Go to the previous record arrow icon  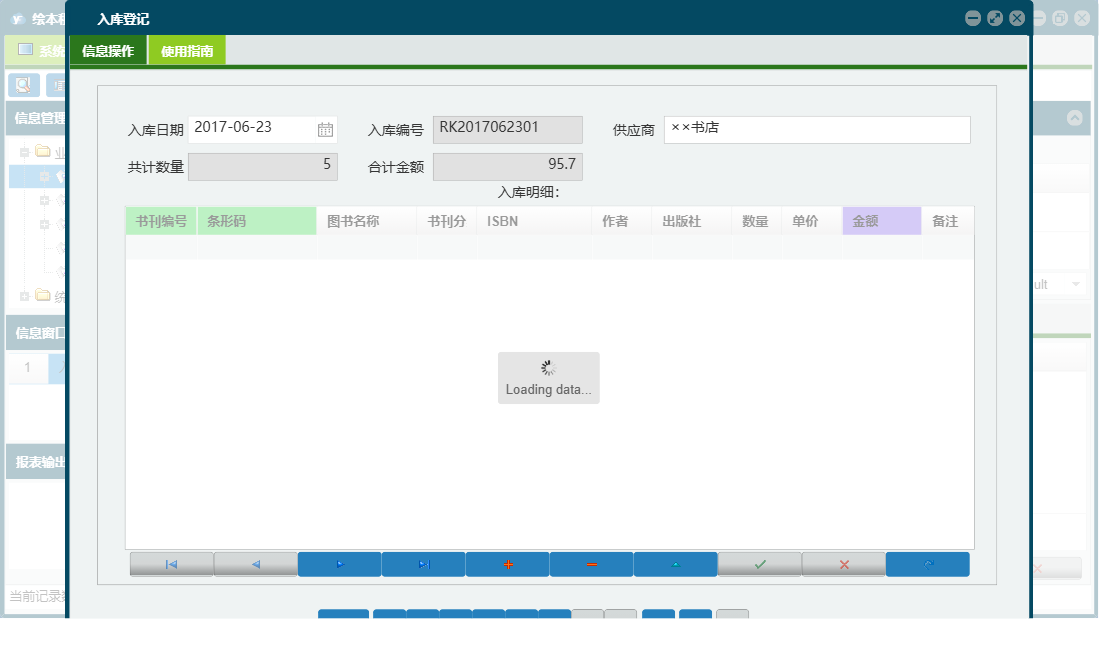pyautogui.click(x=255, y=564)
